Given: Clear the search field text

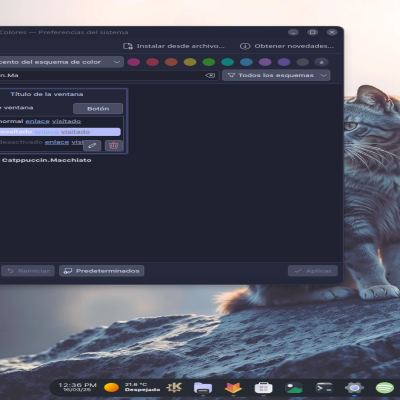Looking at the screenshot, I should pos(210,75).
